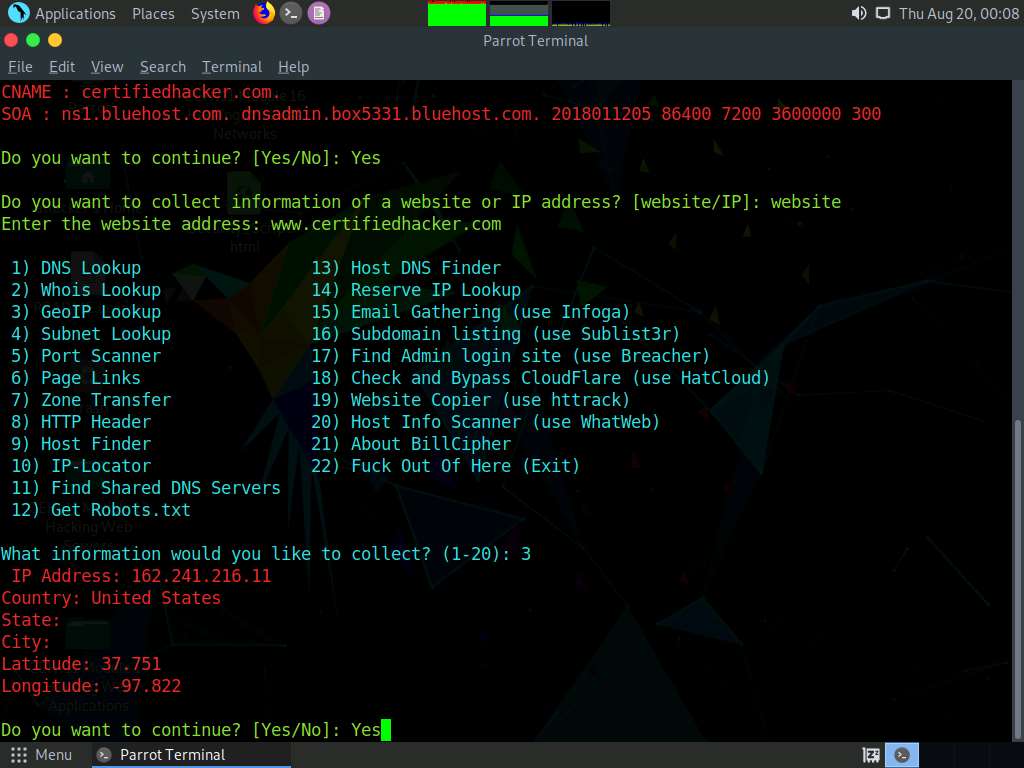Click the text 'IP-Locator'
1024x768 pixels.
[101, 466]
